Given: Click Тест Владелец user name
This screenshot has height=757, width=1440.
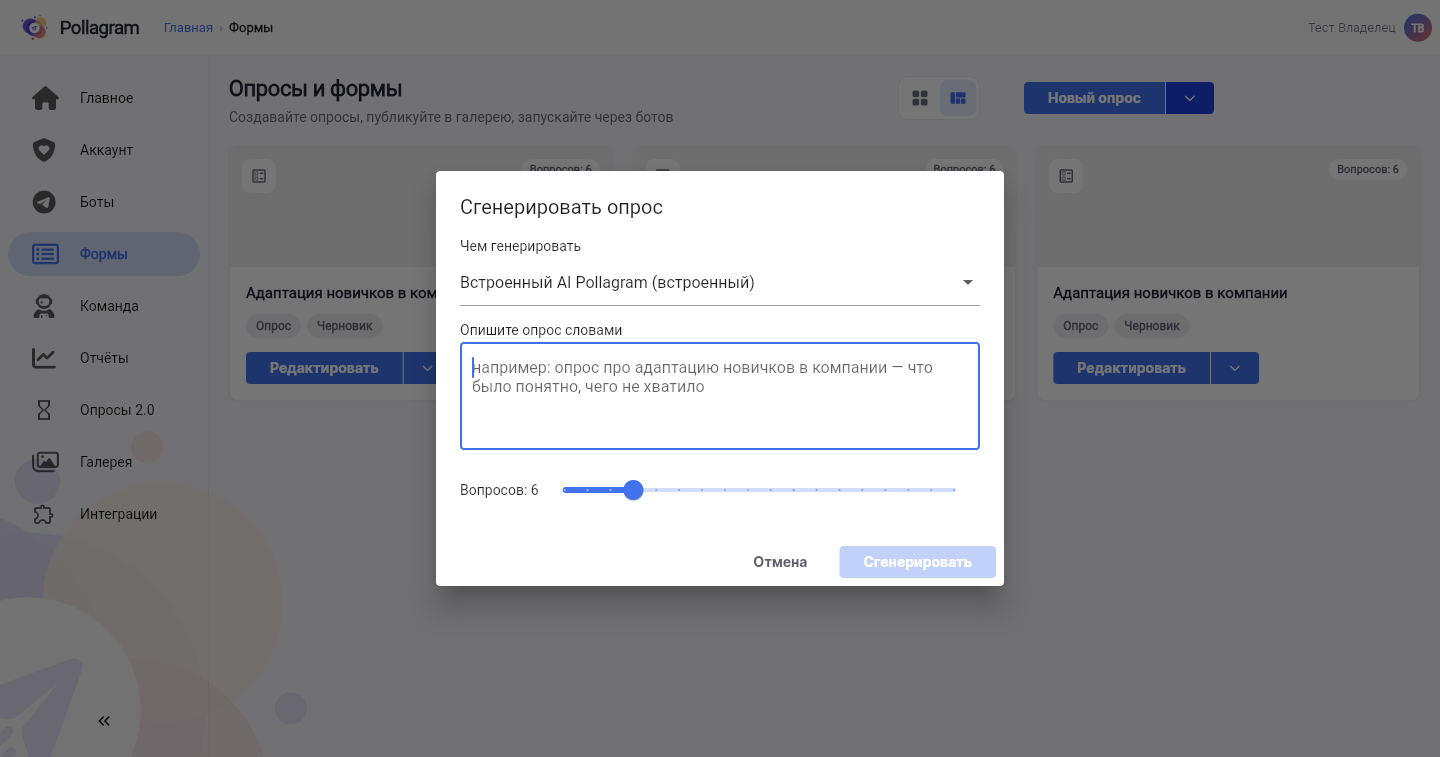Looking at the screenshot, I should [1351, 28].
